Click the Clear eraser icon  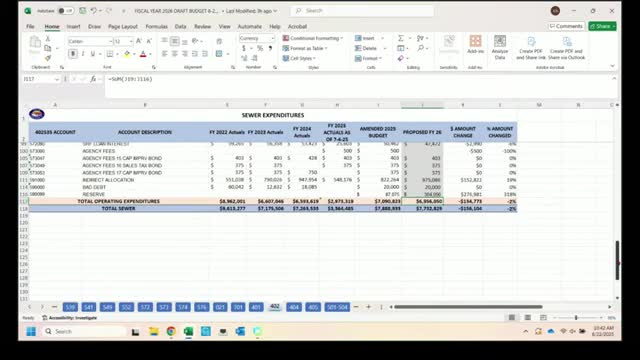[x=401, y=58]
